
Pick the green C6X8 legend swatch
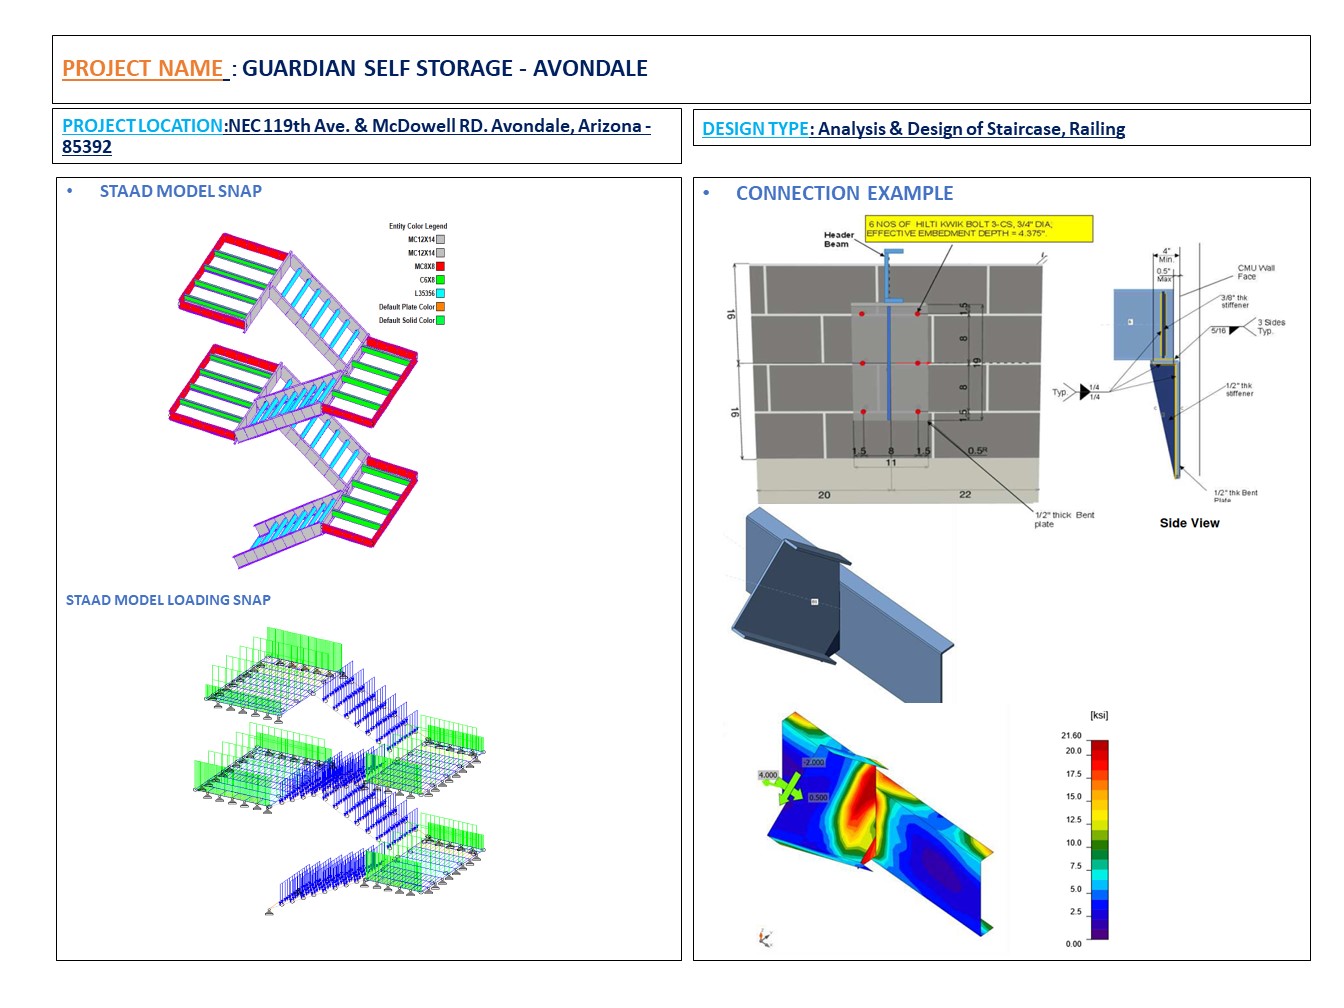click(440, 280)
